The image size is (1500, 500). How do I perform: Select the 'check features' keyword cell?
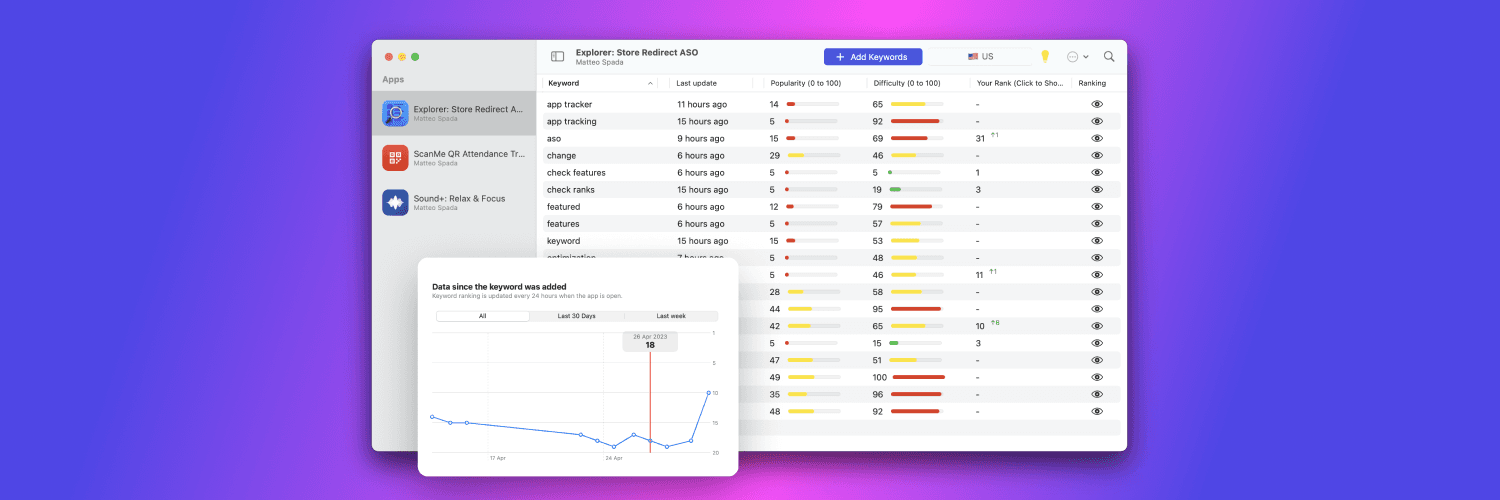[x=576, y=172]
